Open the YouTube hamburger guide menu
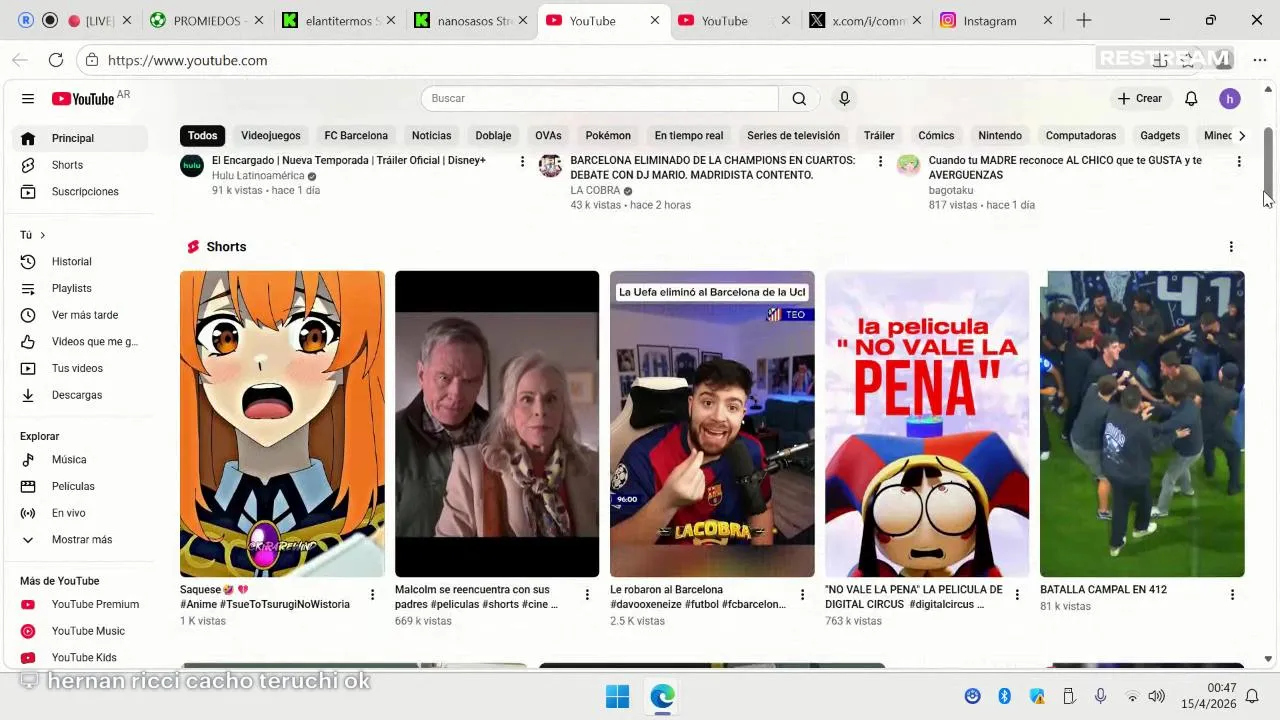This screenshot has height=720, width=1280. click(x=28, y=98)
